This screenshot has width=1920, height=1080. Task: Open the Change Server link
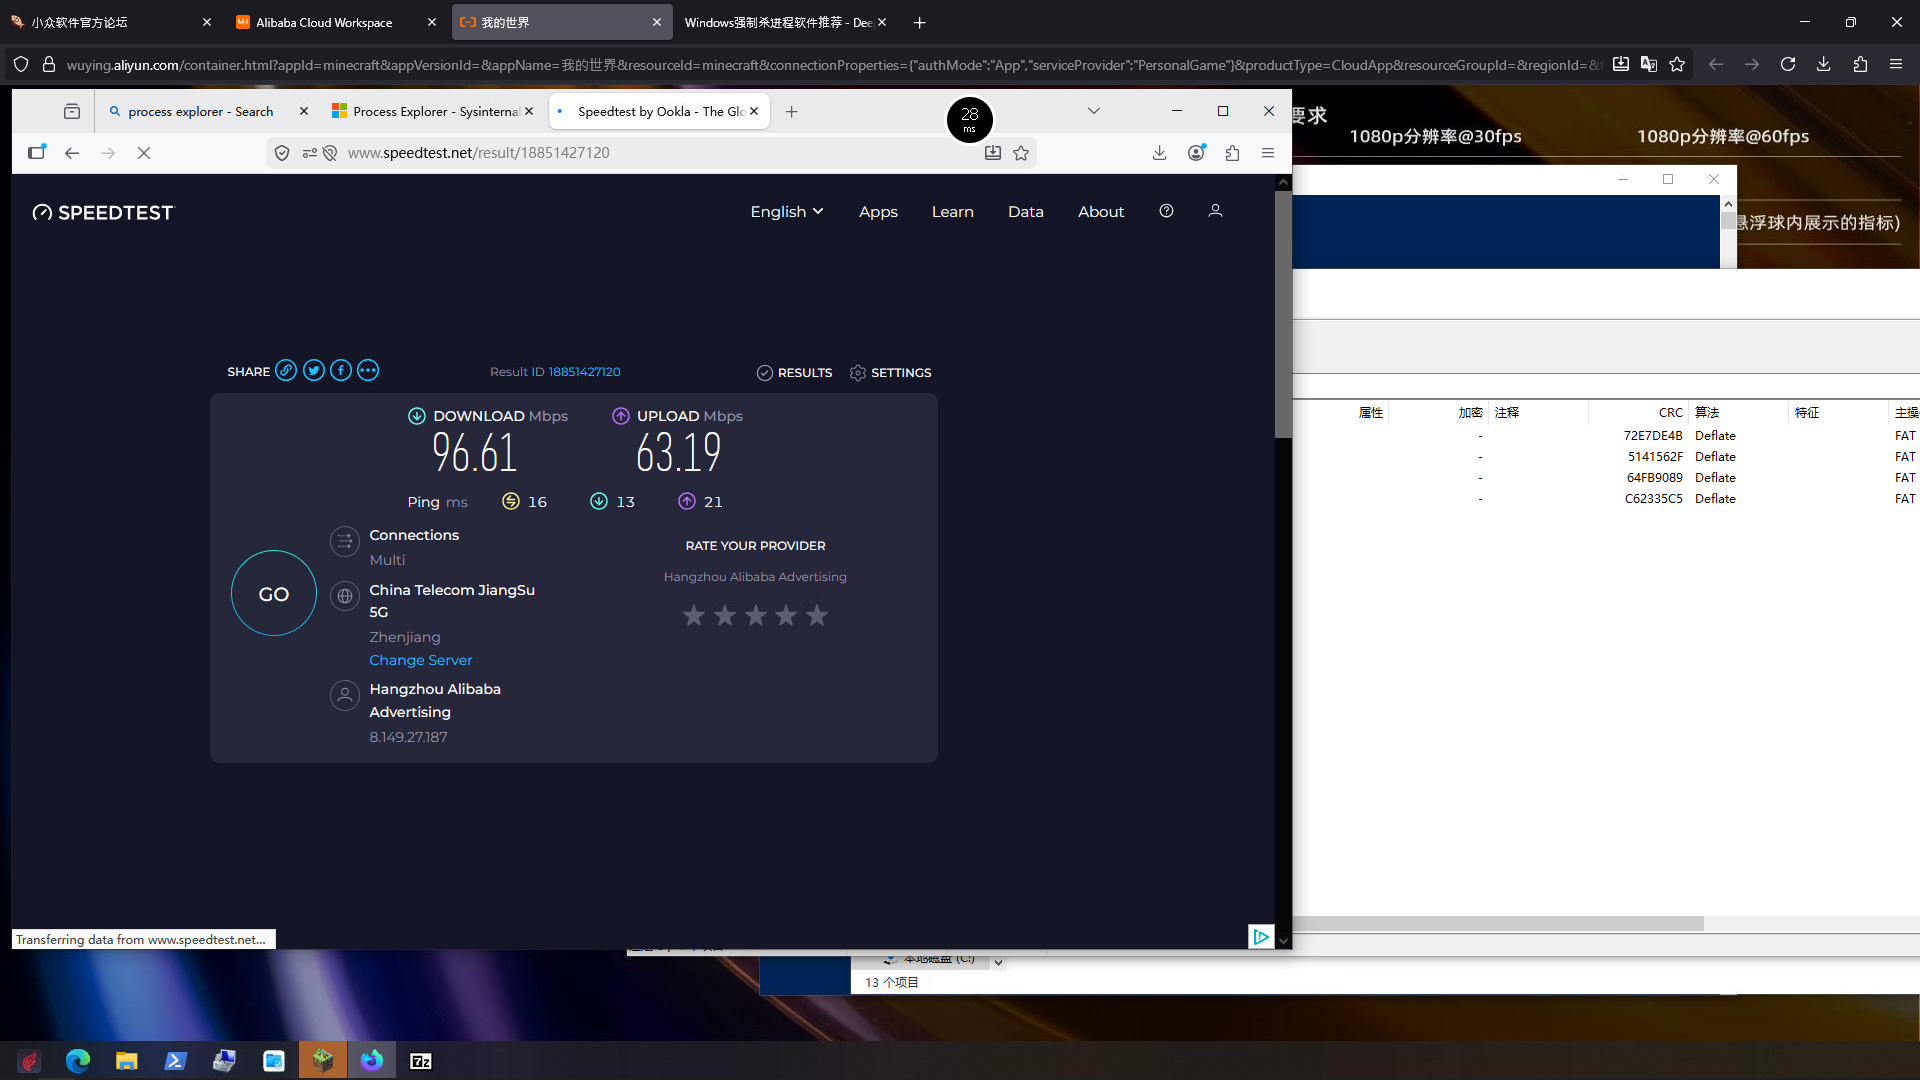(420, 660)
